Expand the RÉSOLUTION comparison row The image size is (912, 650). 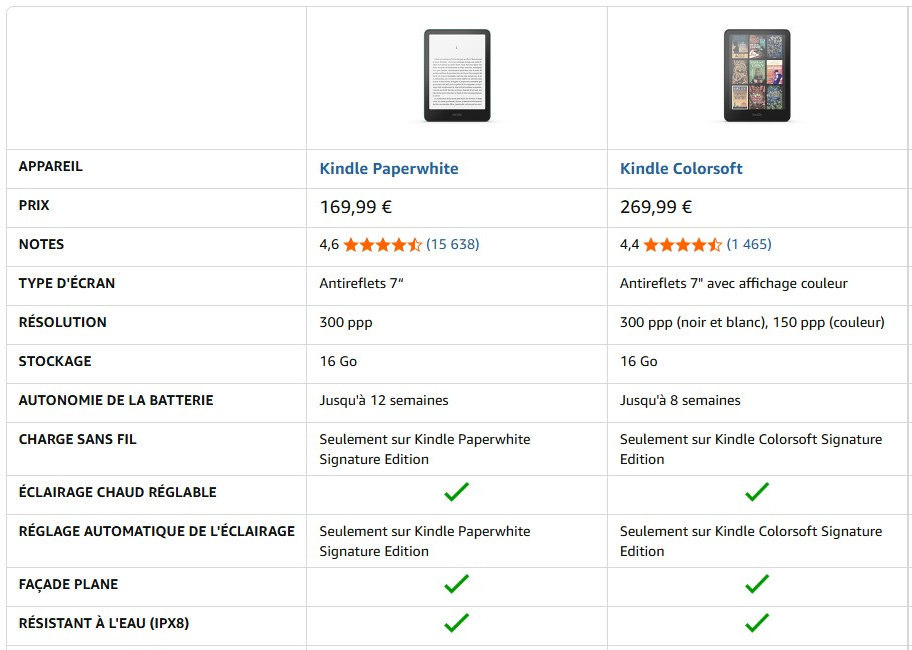63,322
